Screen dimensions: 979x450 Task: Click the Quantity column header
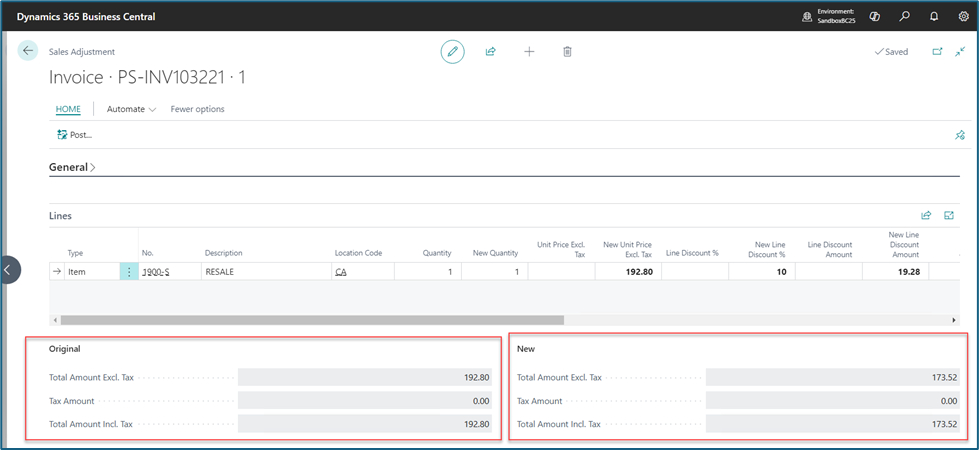click(436, 253)
